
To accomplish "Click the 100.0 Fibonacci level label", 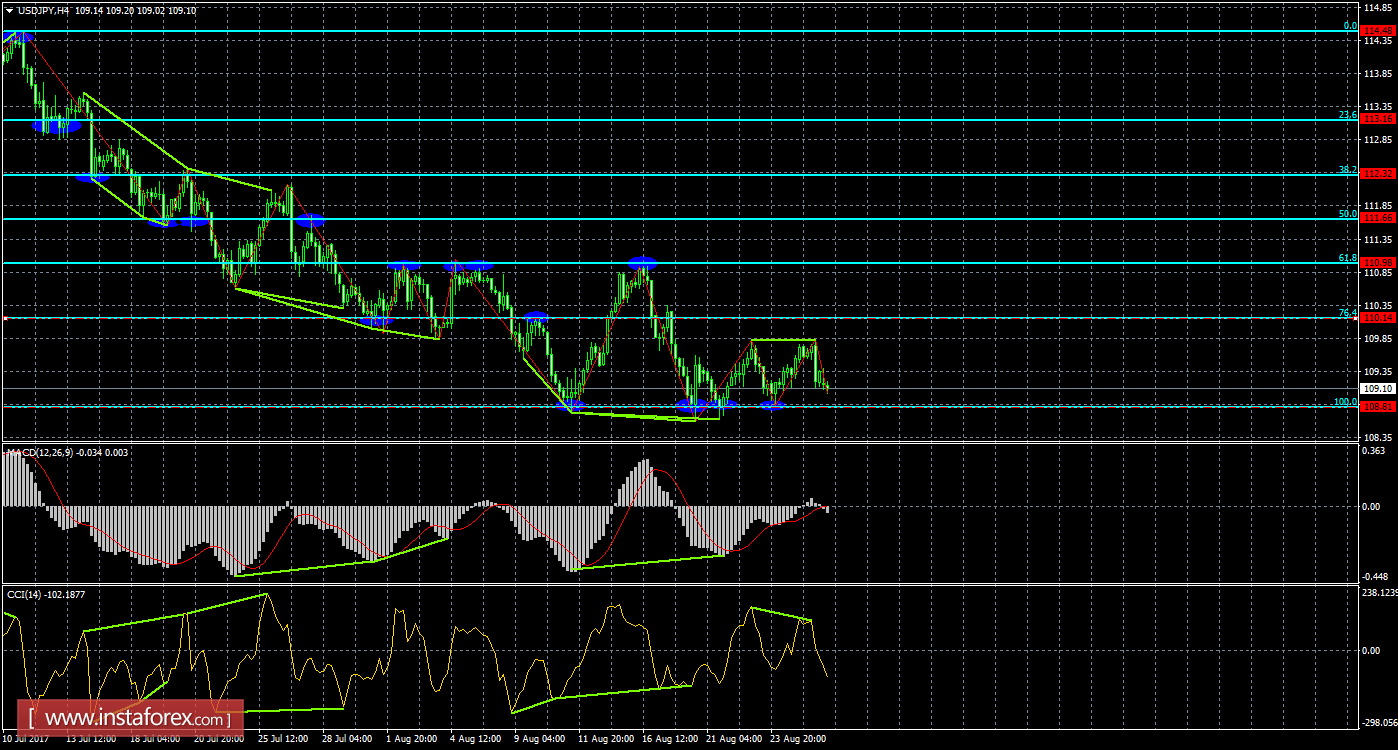I will tap(1344, 402).
